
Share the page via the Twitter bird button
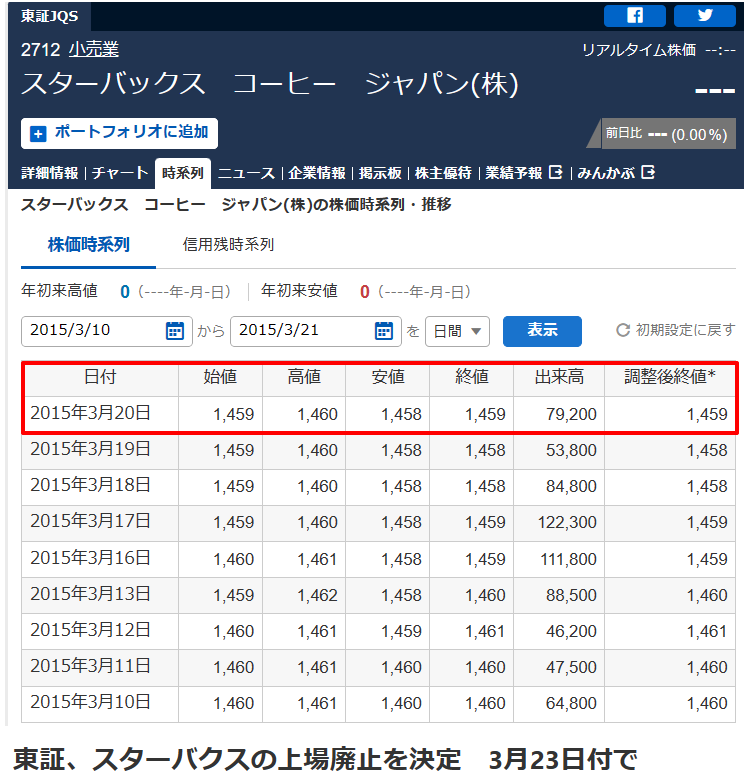[704, 15]
